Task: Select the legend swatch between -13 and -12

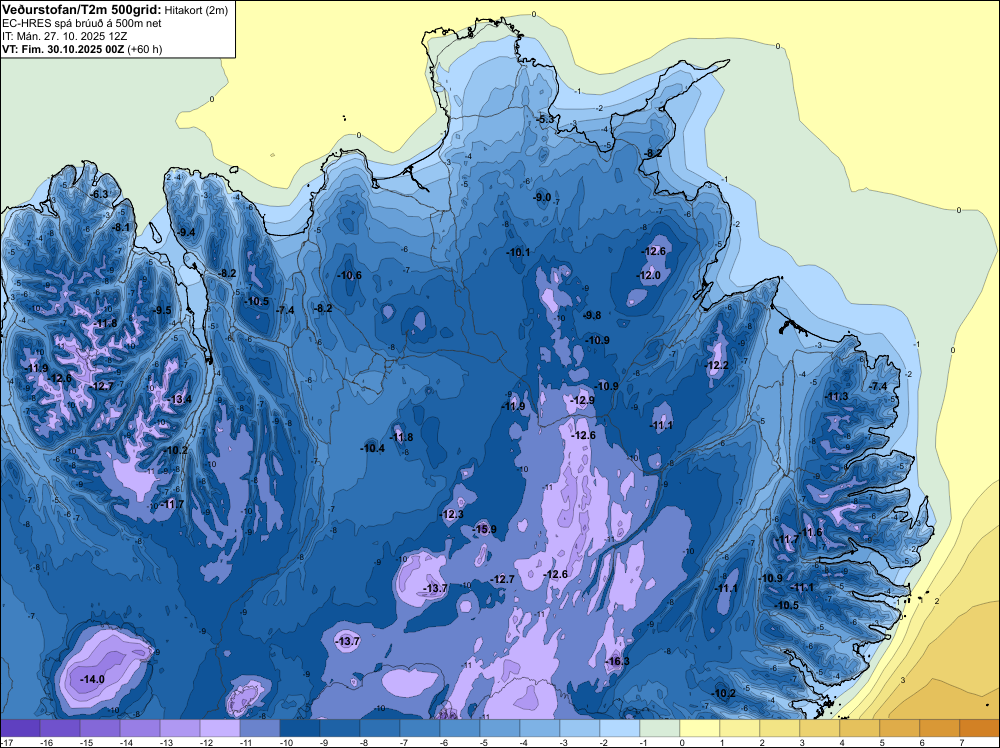Action: point(180,728)
